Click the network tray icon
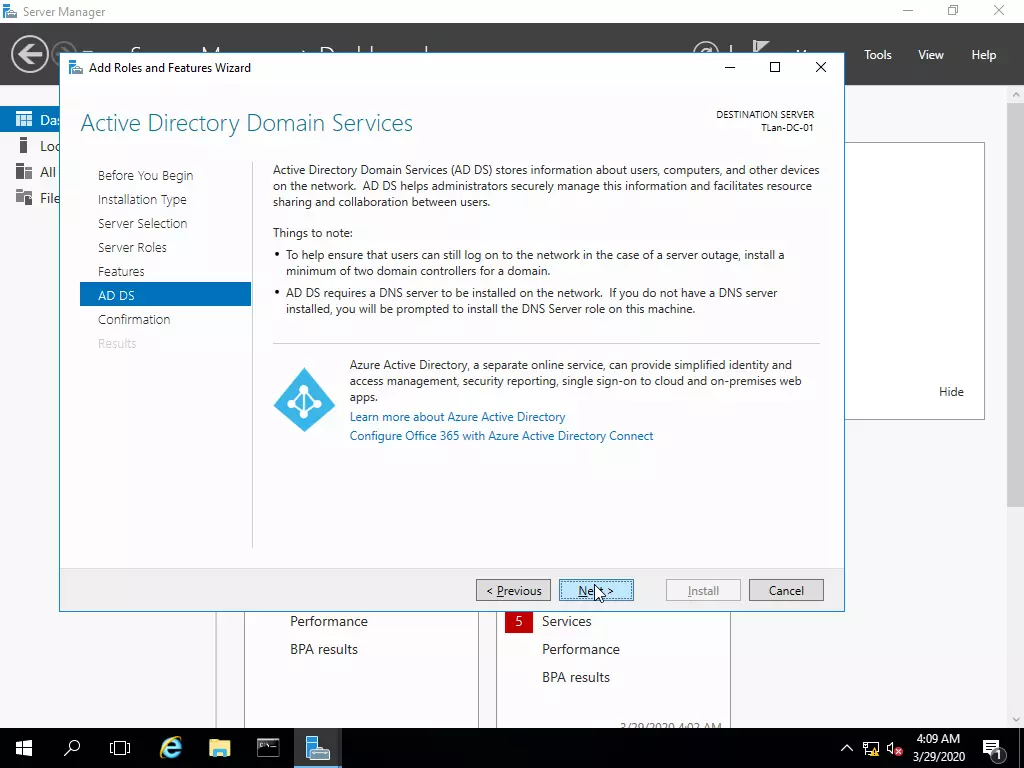Screen dimensions: 1024x768 pyautogui.click(x=871, y=748)
